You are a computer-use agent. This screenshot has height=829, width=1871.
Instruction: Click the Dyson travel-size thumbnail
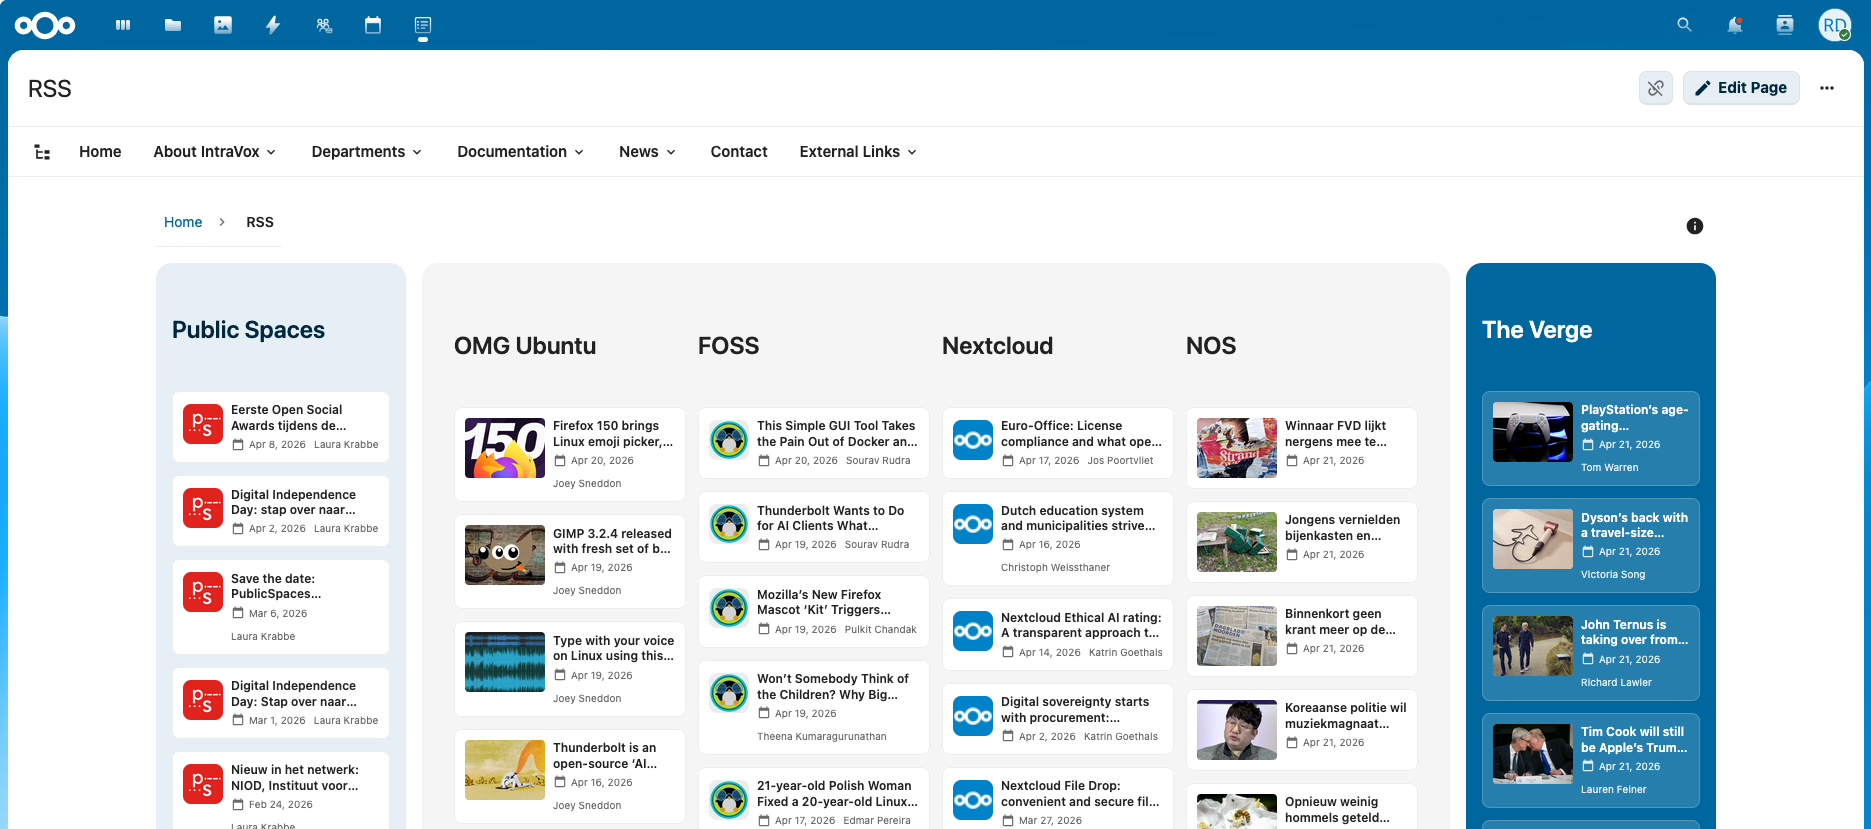tap(1533, 539)
